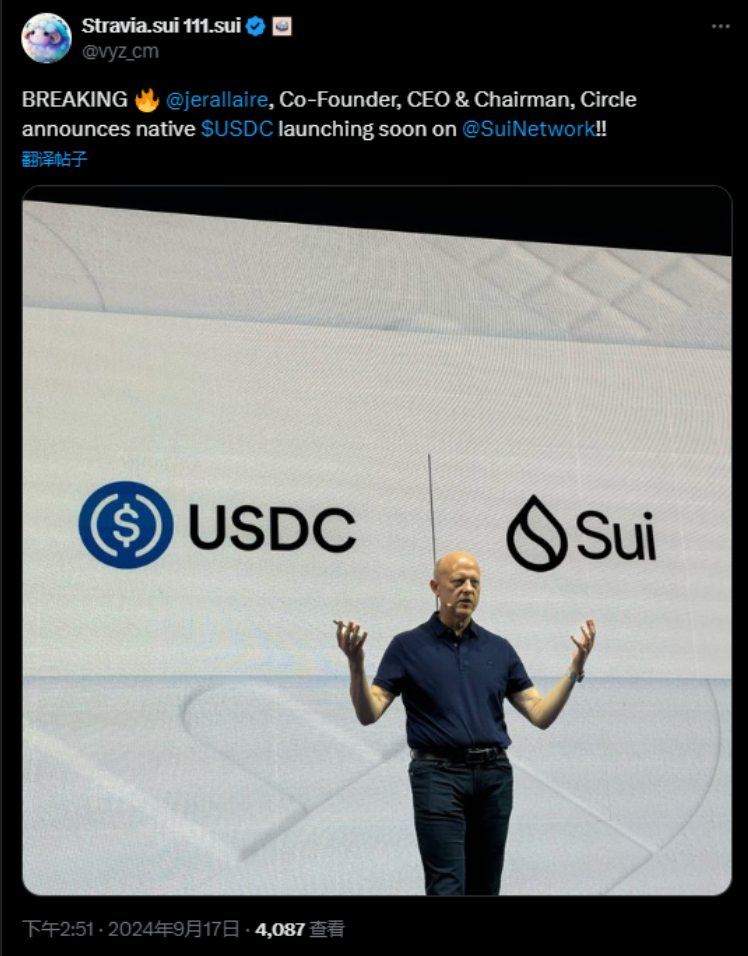Open Stravia.sui 111.sui profile name
Image resolution: width=748 pixels, height=956 pixels.
click(x=162, y=26)
